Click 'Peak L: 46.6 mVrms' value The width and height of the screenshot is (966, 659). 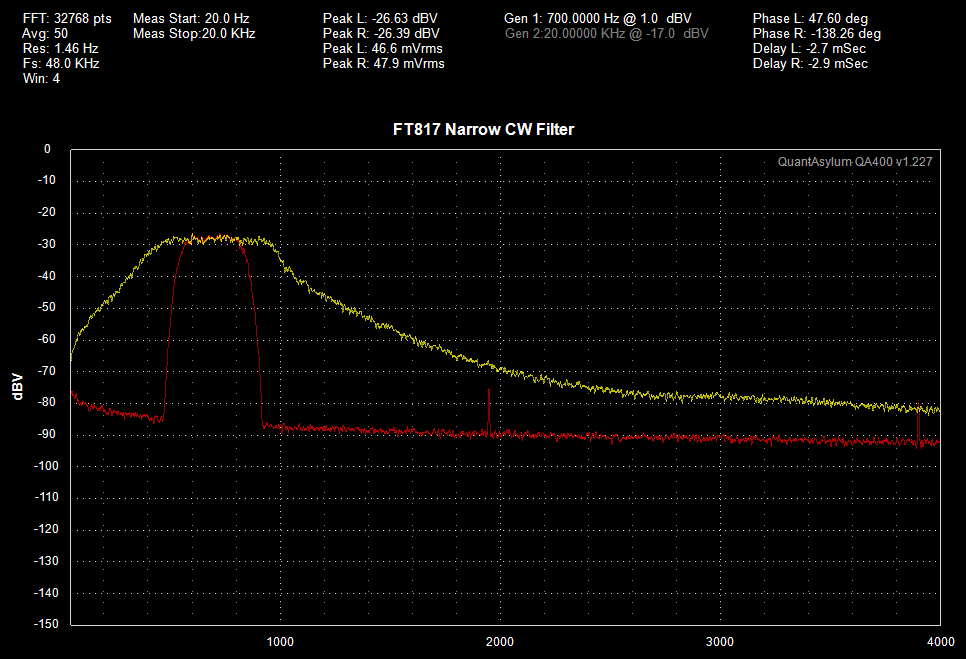click(x=383, y=48)
